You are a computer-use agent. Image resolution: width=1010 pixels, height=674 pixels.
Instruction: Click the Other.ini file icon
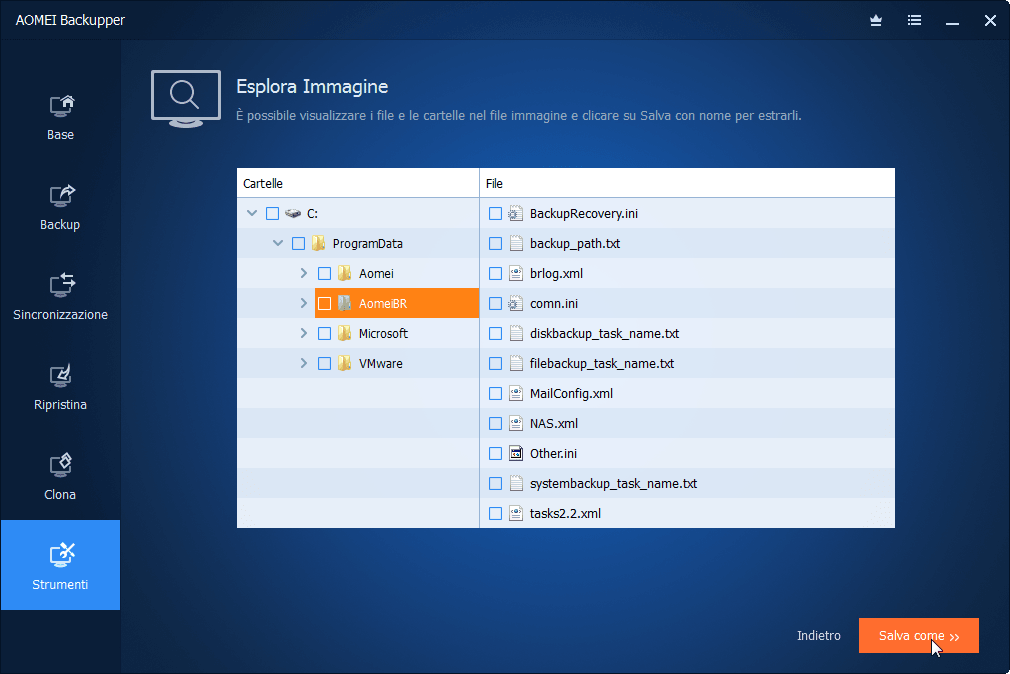(x=516, y=454)
